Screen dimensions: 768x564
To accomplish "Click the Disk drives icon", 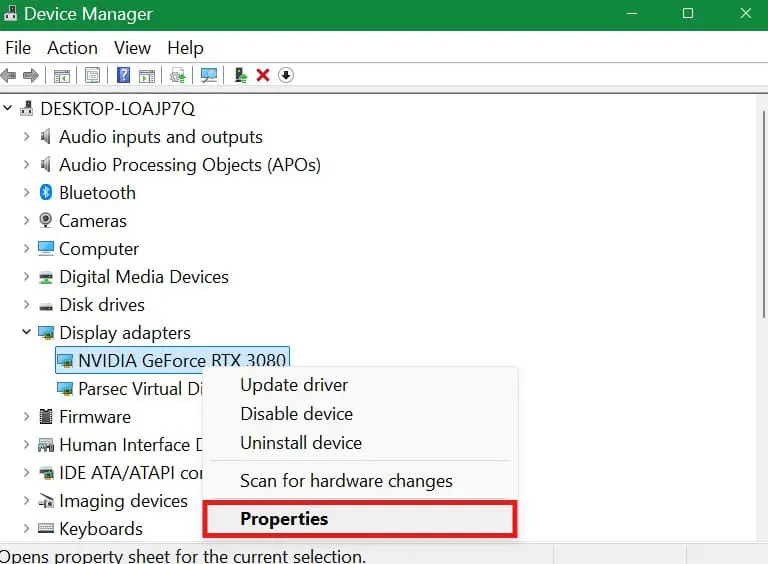I will click(x=46, y=306).
